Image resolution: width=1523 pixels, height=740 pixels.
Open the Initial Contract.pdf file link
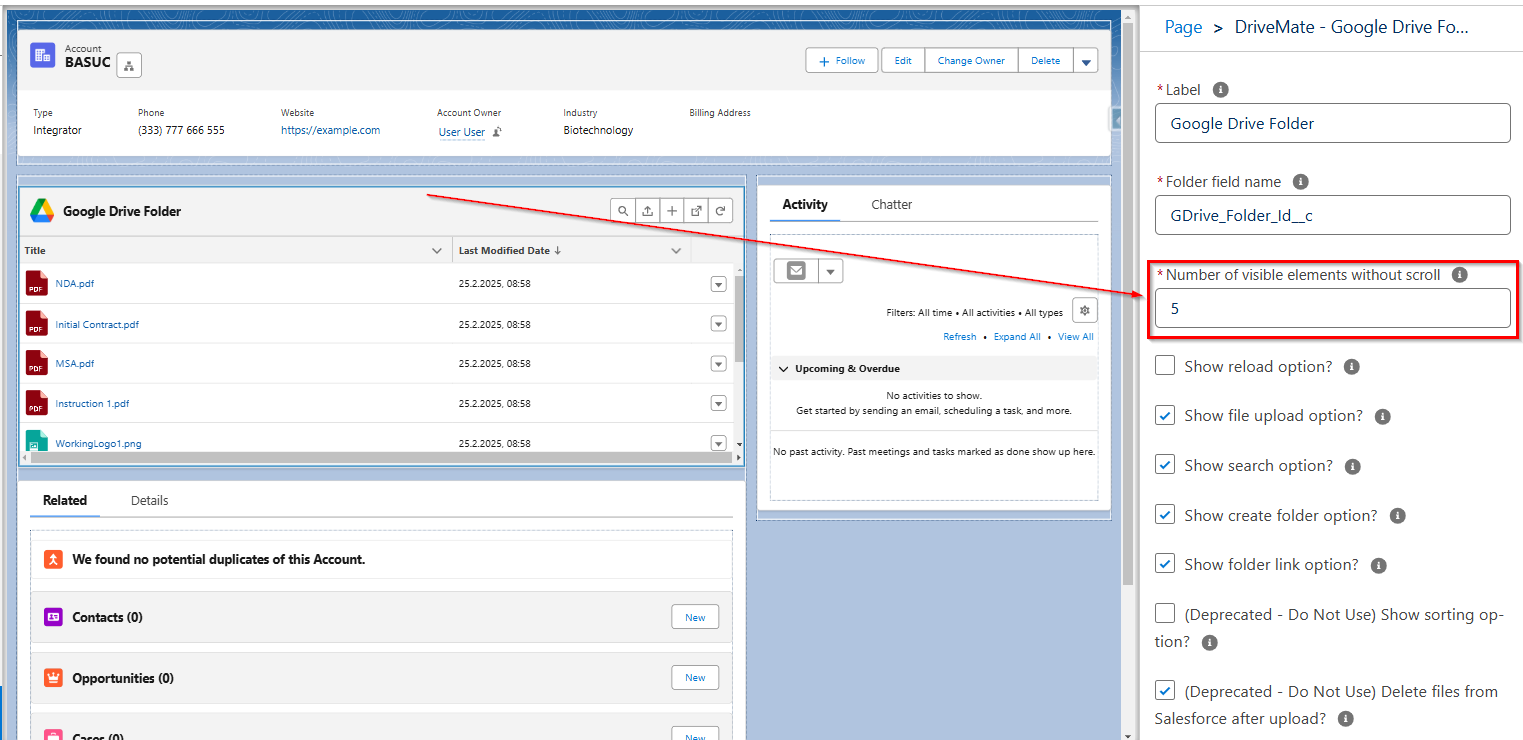click(x=97, y=323)
